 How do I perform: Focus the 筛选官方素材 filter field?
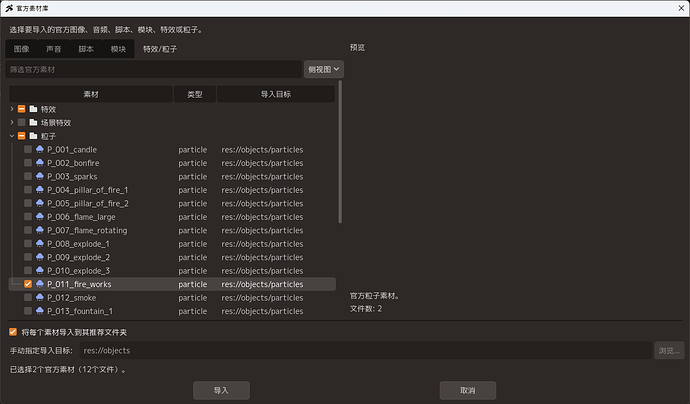pos(154,69)
